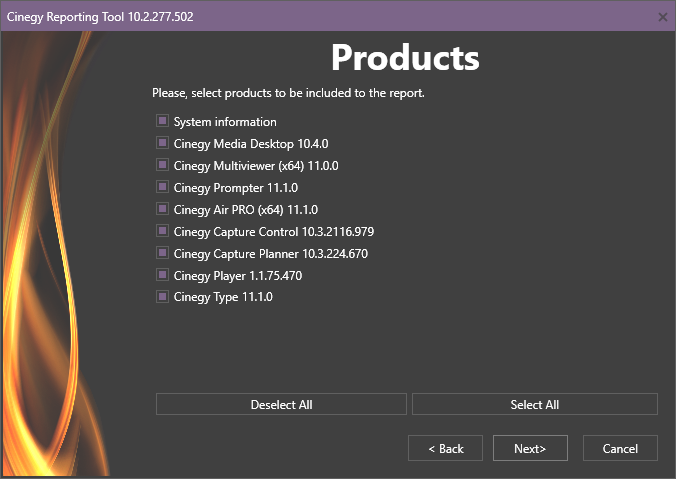The height and width of the screenshot is (479, 676).
Task: Toggle the Cinegy Media Desktop 10.4.0 checkbox
Action: (x=163, y=143)
